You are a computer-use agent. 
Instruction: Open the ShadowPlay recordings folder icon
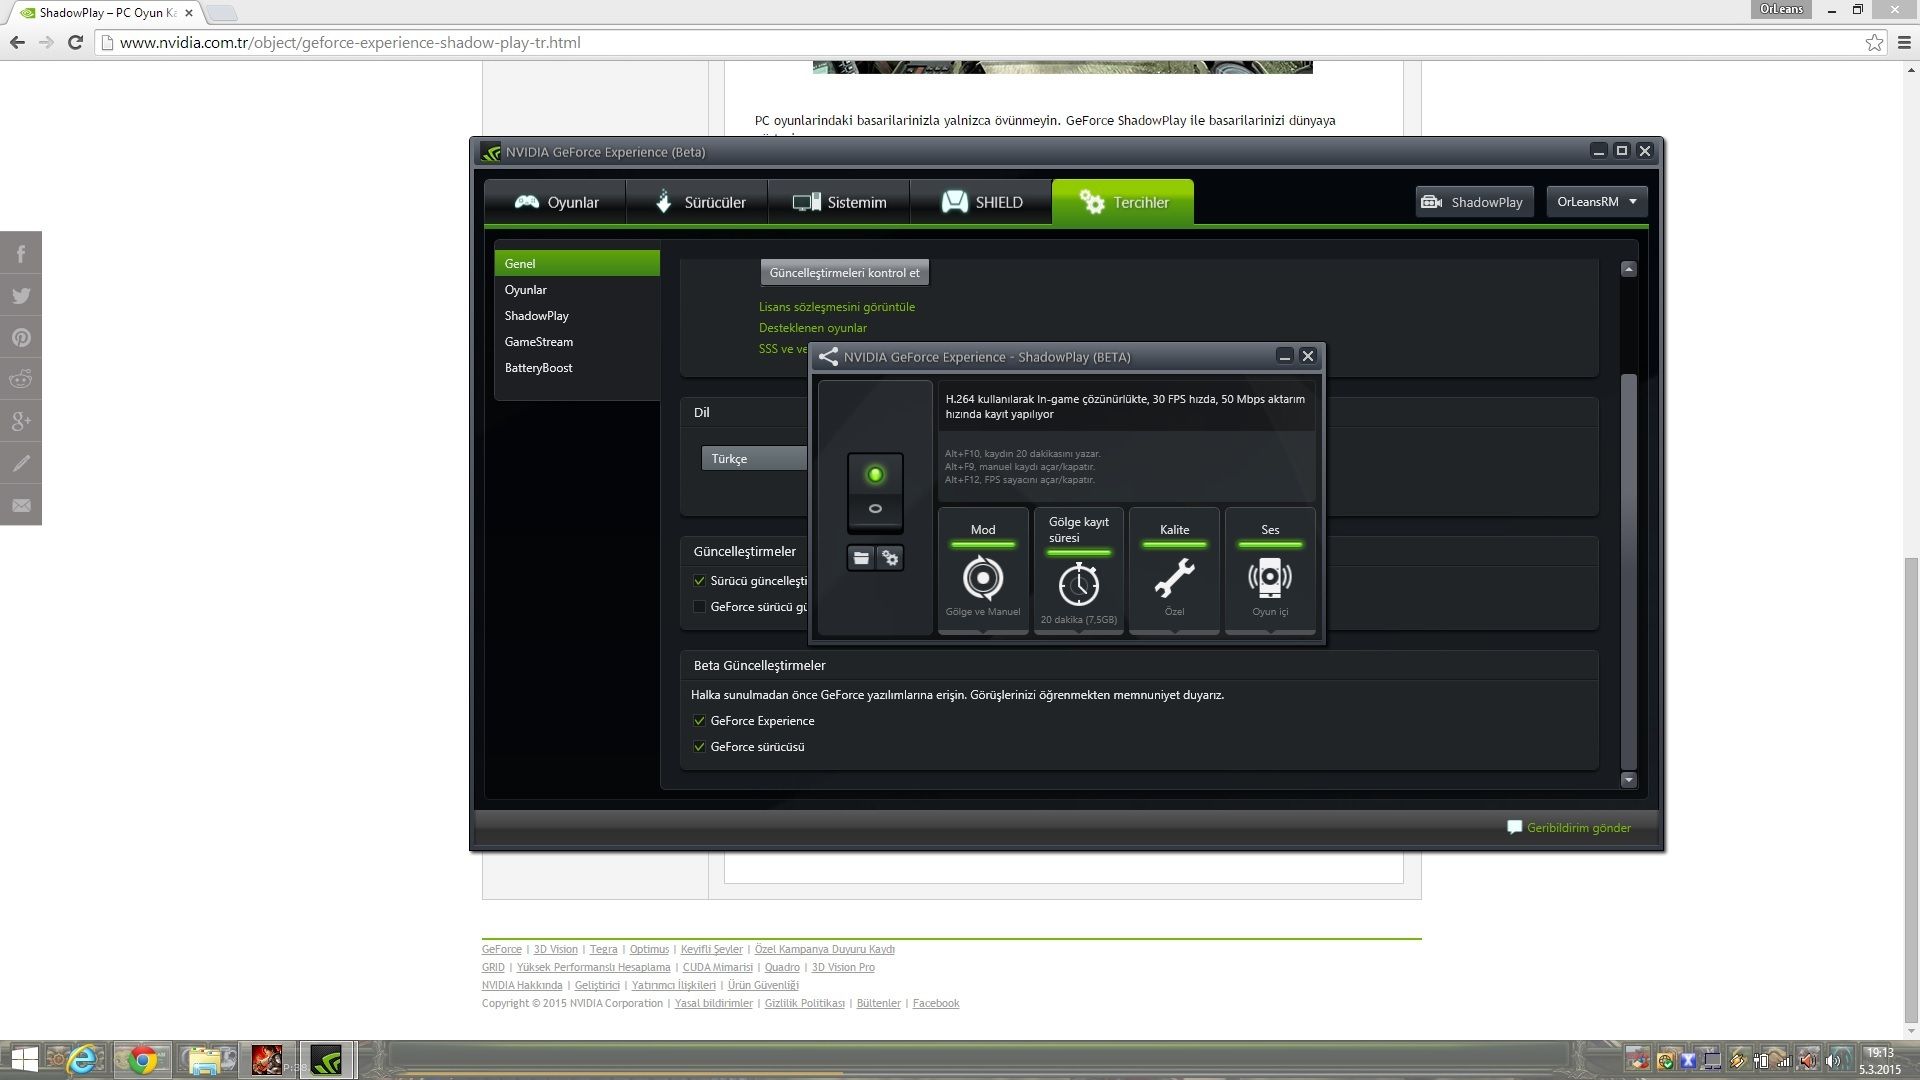[861, 558]
